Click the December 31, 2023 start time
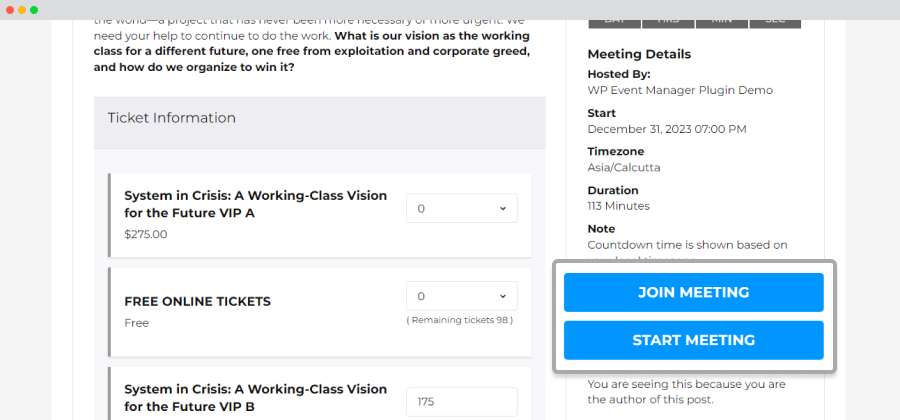The width and height of the screenshot is (900, 420). coord(667,129)
